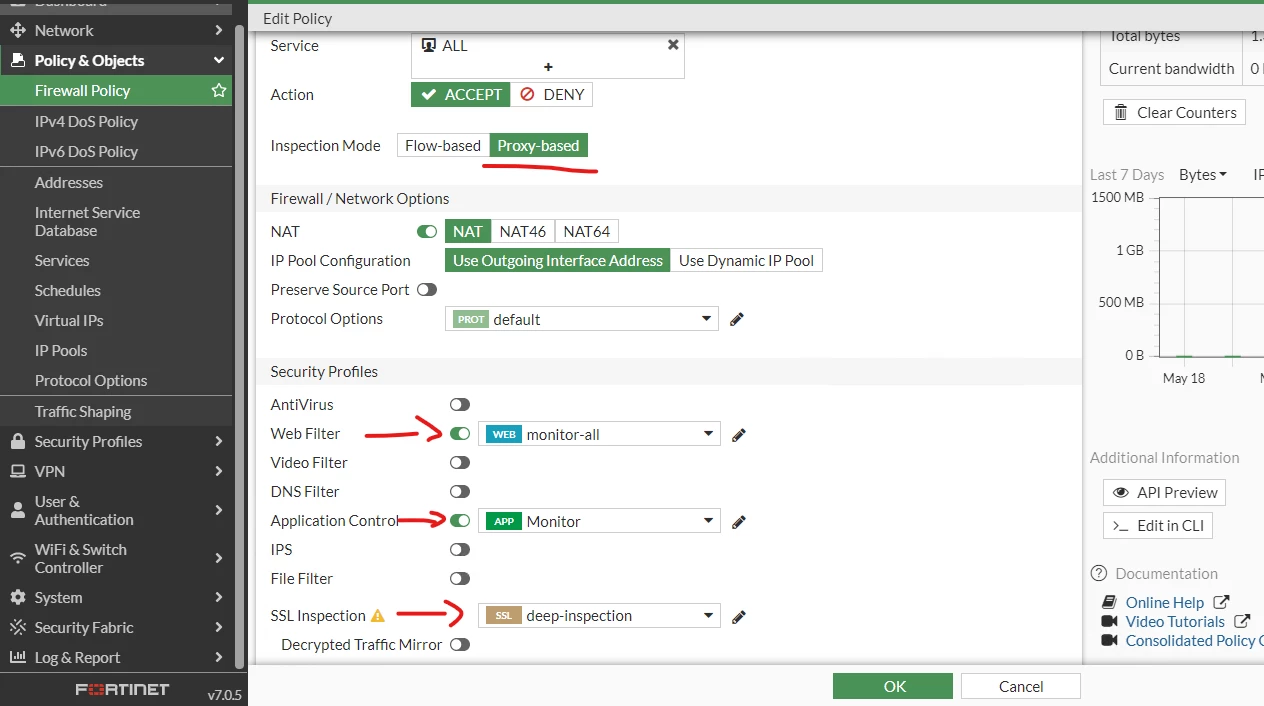Click the WiFi & Switch Controller wifi icon
The image size is (1264, 706).
pos(17,559)
